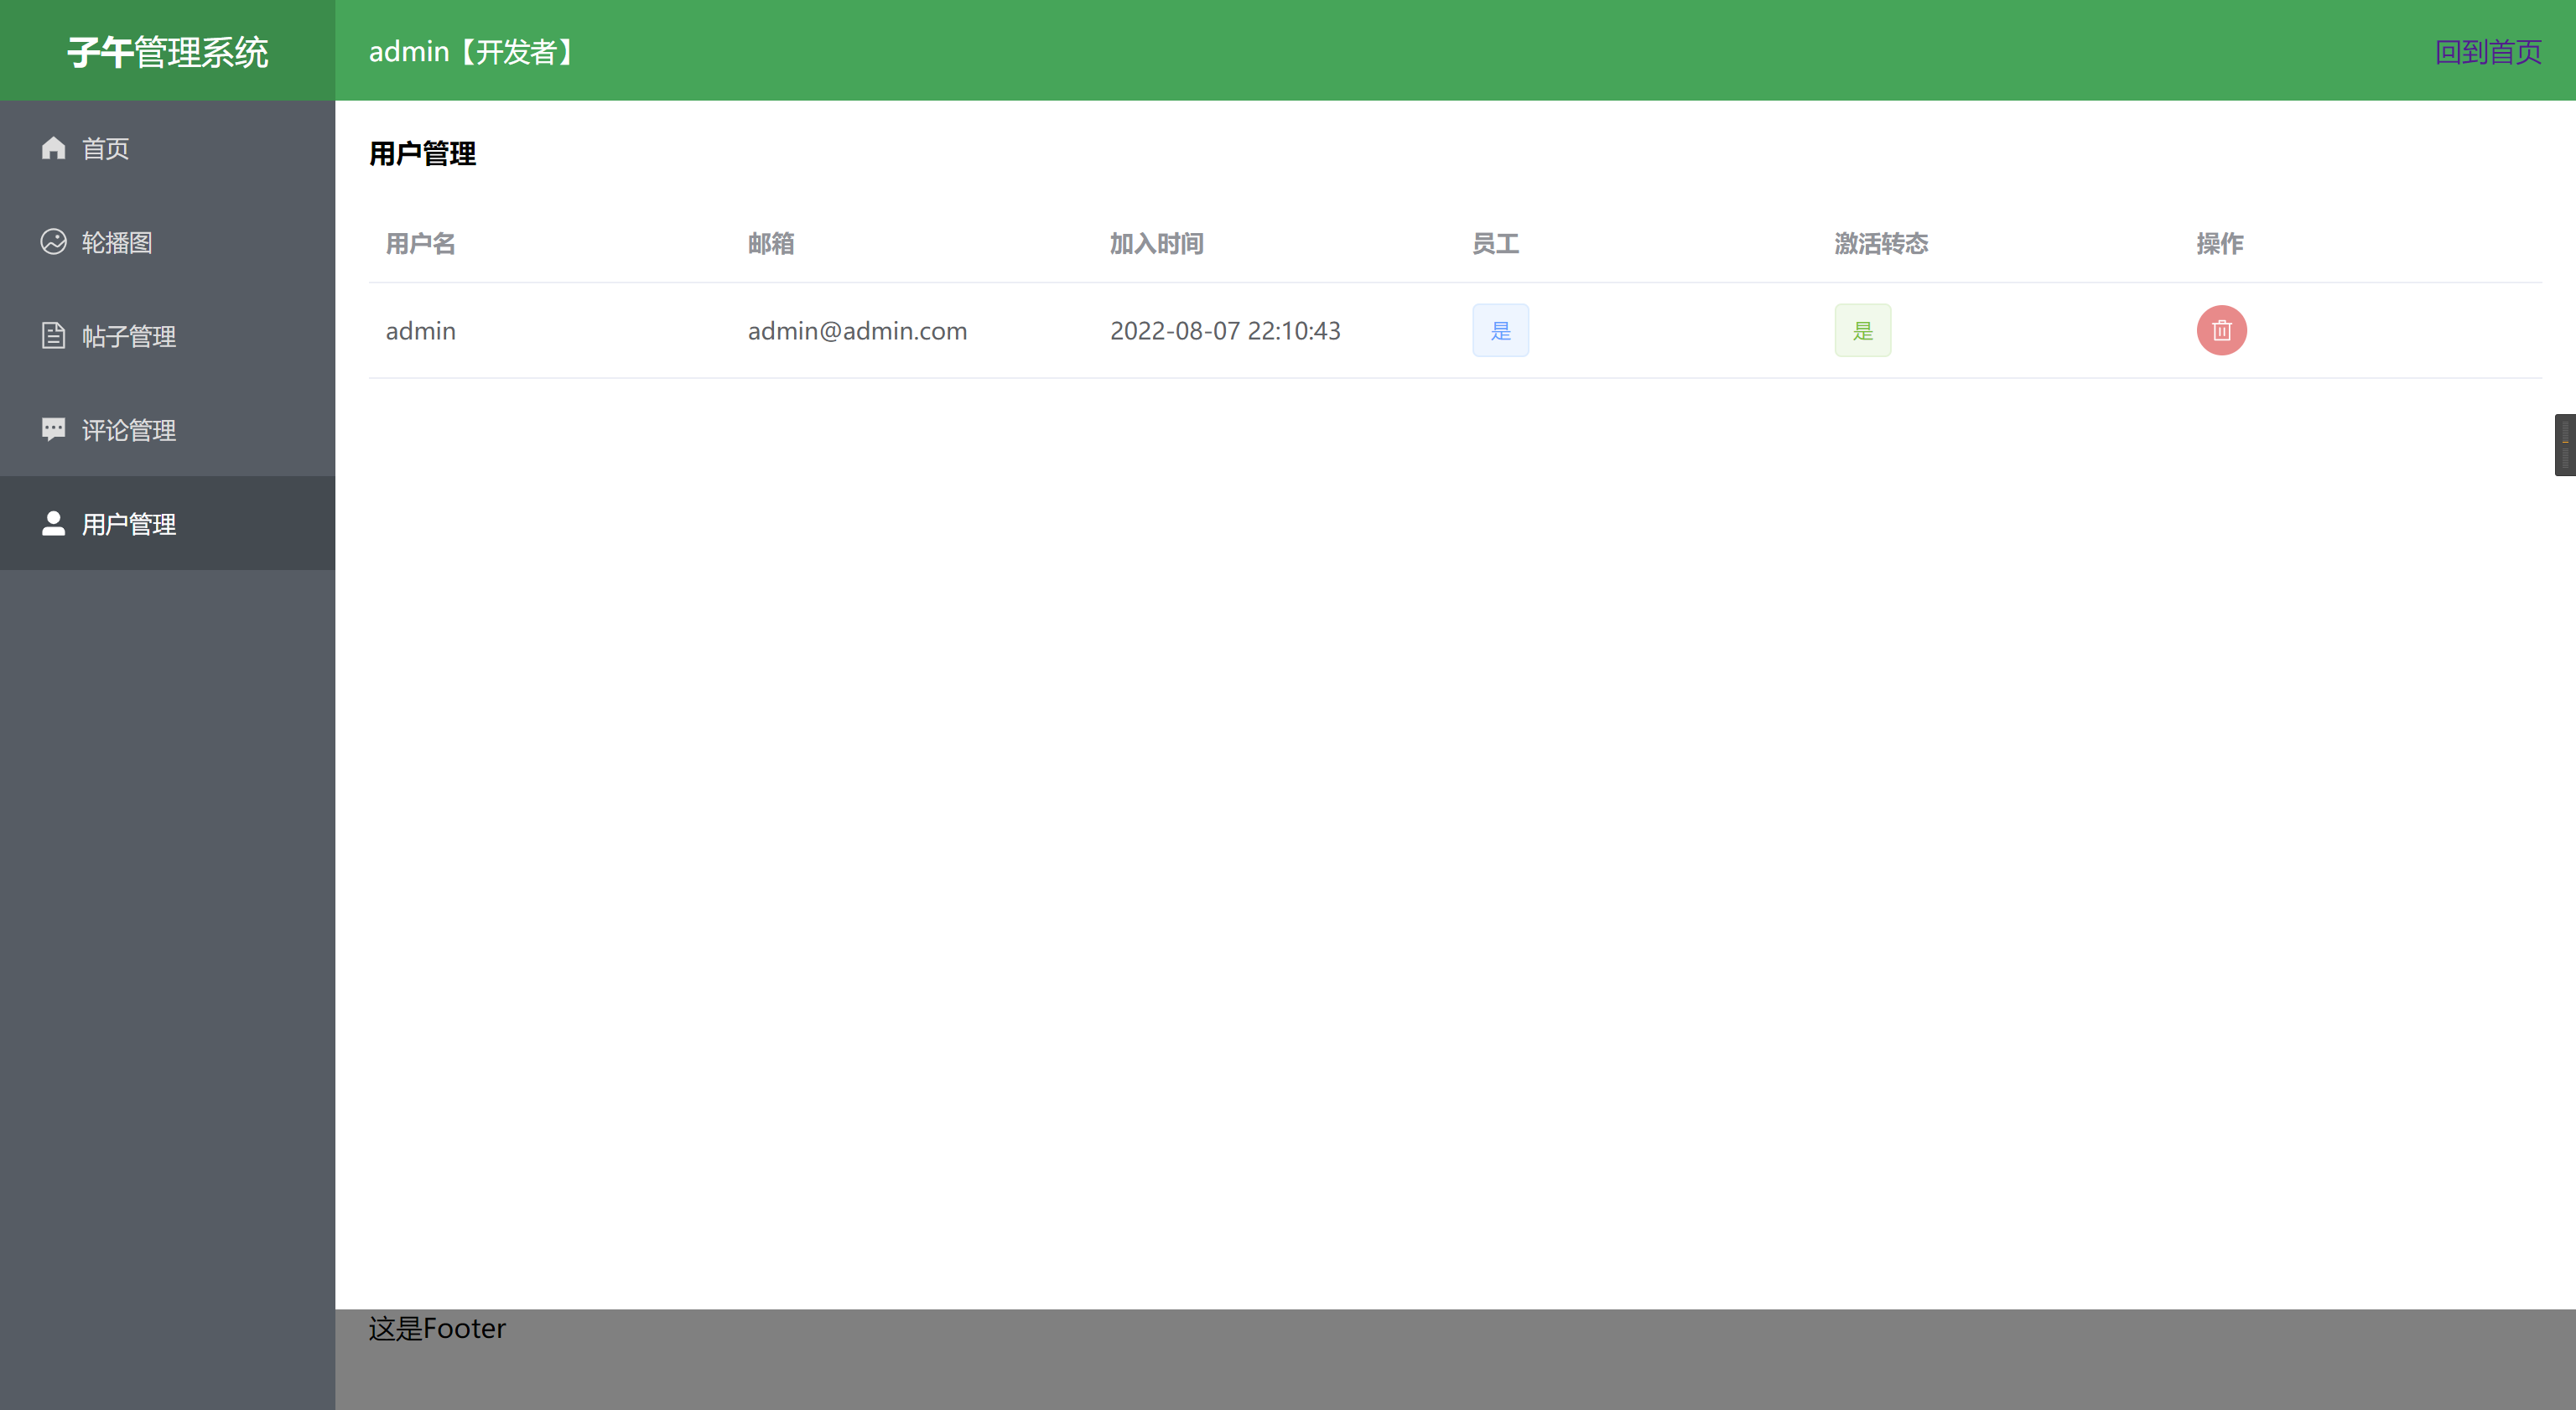Click the small dark handle on the right edge

(2565, 444)
